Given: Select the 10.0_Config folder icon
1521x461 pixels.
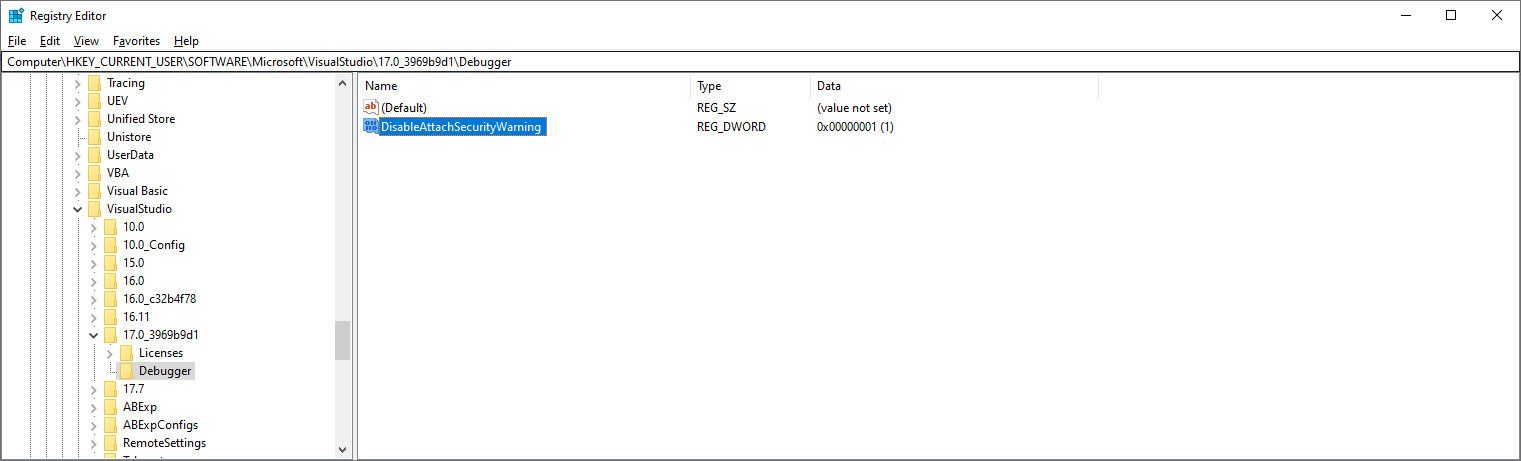Looking at the screenshot, I should 111,245.
